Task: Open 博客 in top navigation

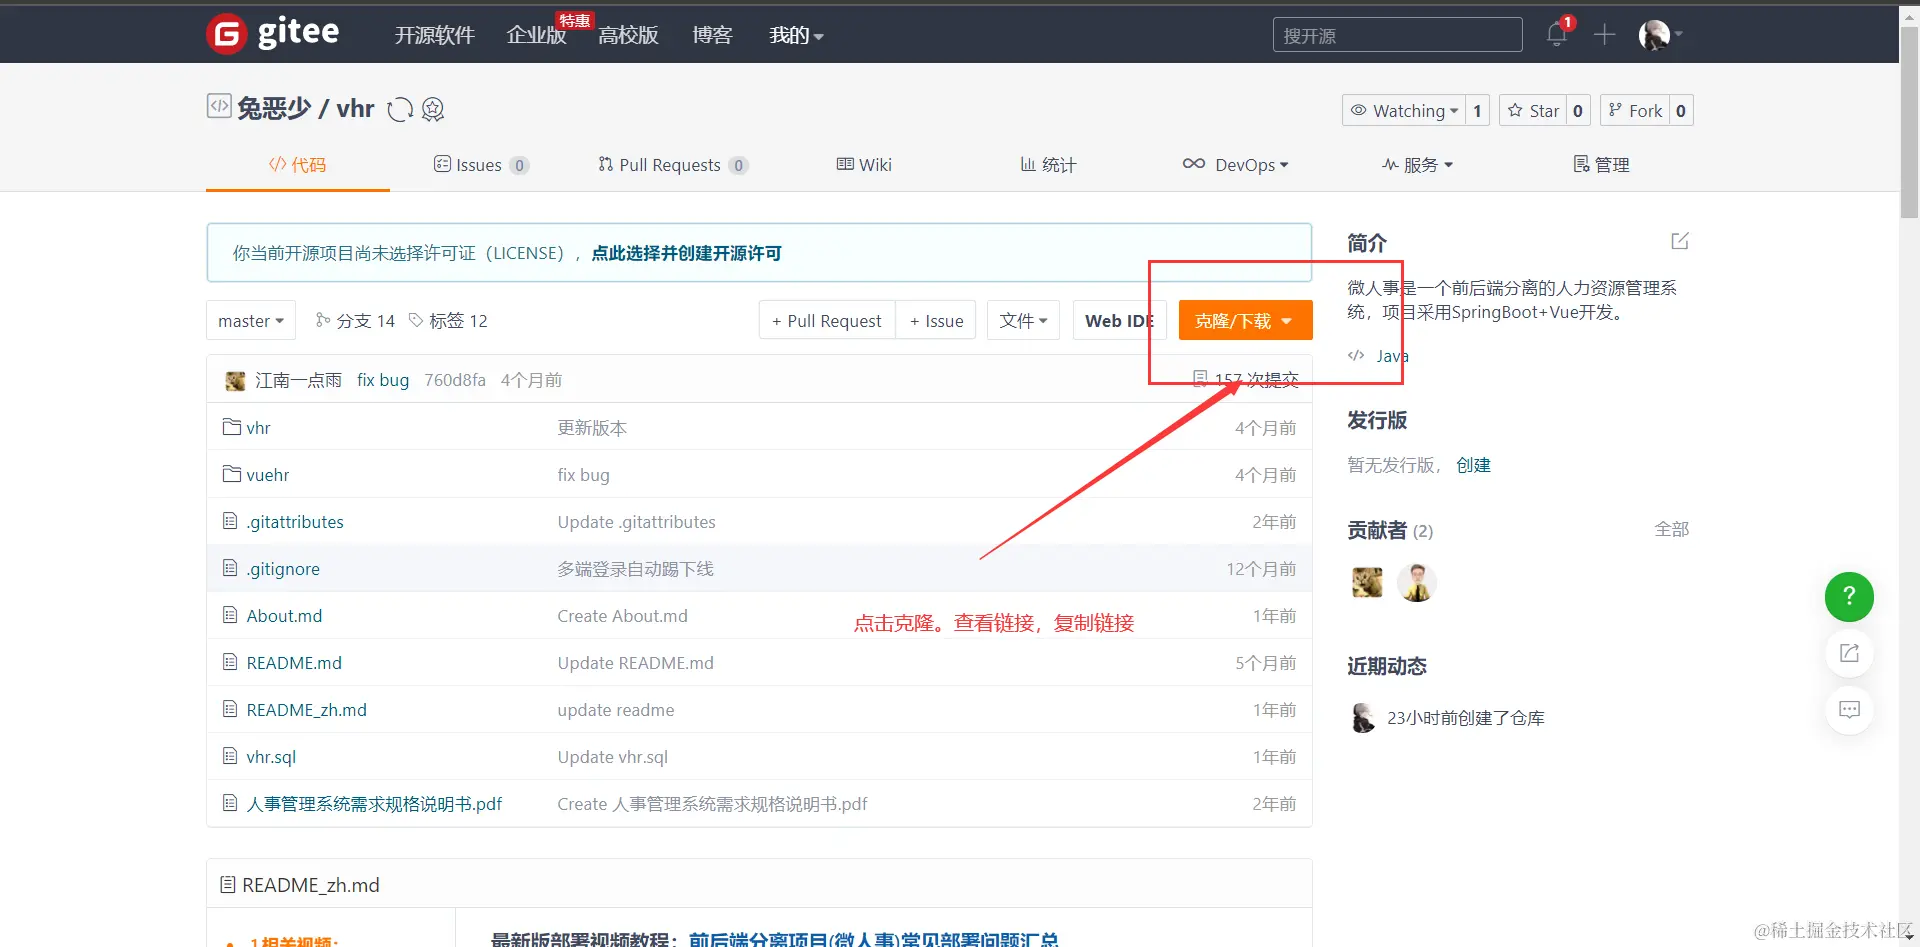Action: (x=712, y=35)
